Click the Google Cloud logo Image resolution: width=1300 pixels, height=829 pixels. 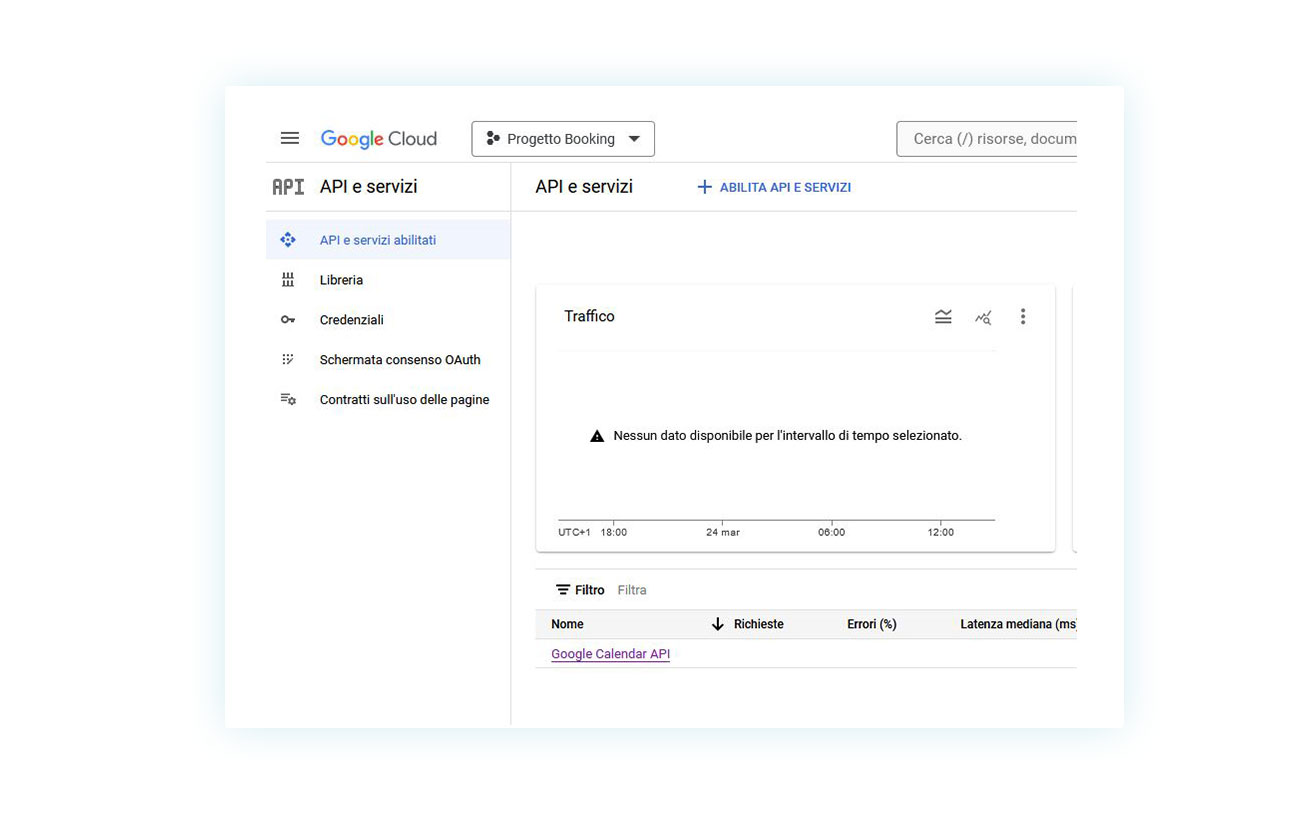(x=379, y=139)
